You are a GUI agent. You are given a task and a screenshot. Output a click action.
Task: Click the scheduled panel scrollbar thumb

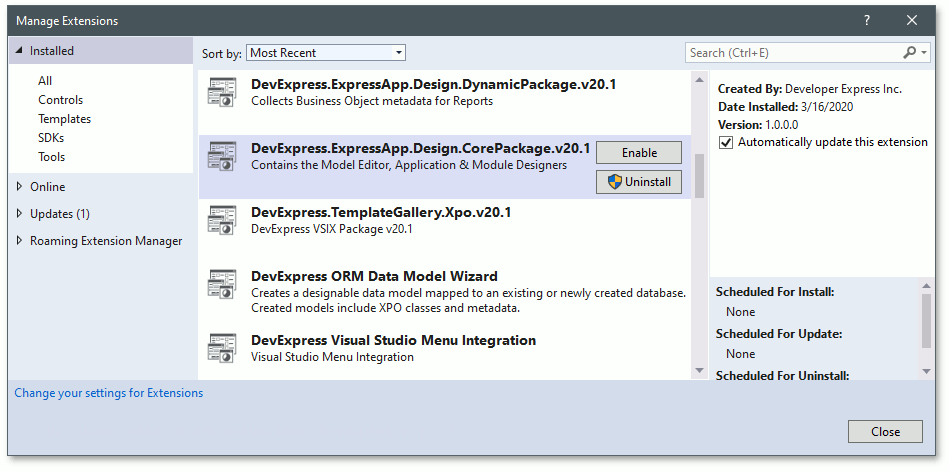coord(927,321)
